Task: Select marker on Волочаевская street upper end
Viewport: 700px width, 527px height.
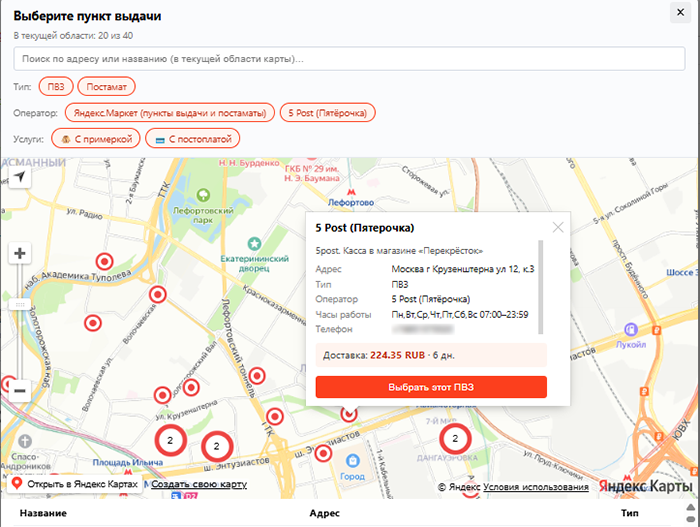Action: pyautogui.click(x=158, y=295)
